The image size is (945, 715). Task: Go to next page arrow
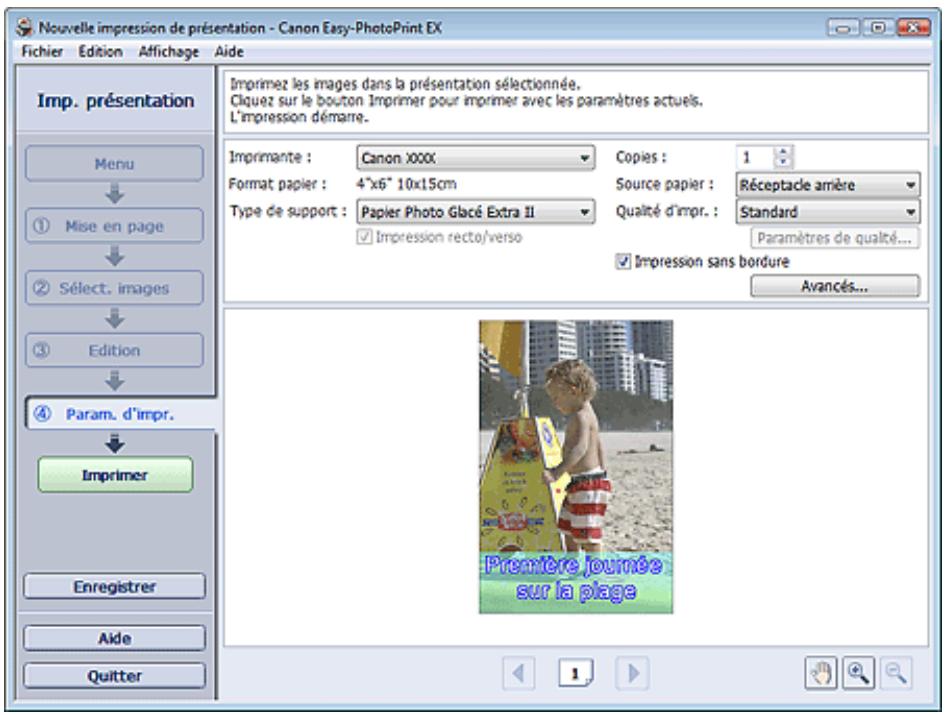pos(632,673)
